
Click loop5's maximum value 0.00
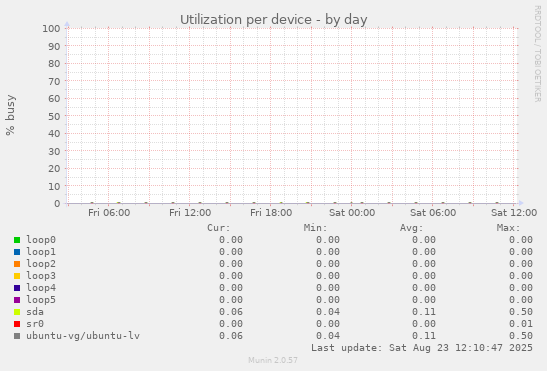(x=521, y=300)
